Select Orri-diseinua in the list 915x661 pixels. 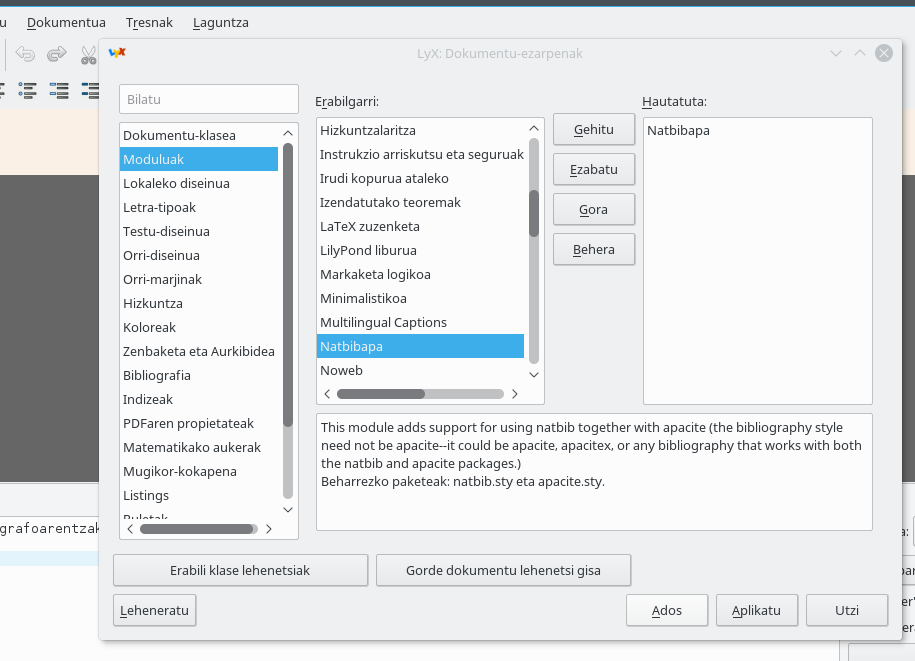(x=198, y=255)
